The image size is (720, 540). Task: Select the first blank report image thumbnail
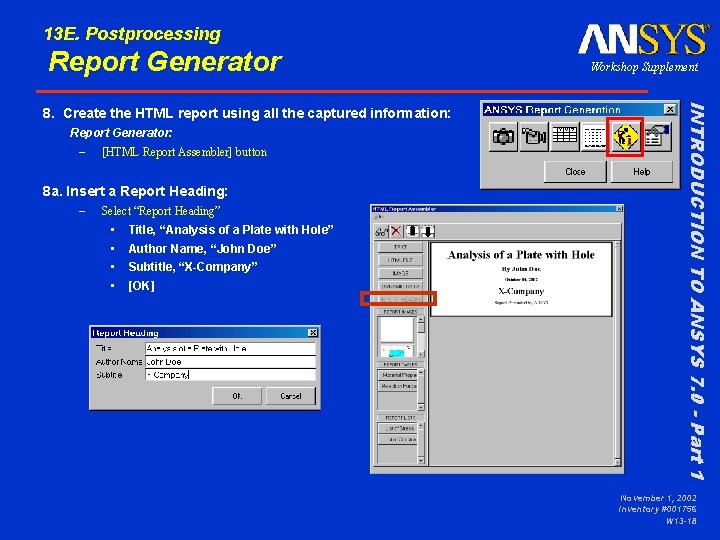point(397,329)
